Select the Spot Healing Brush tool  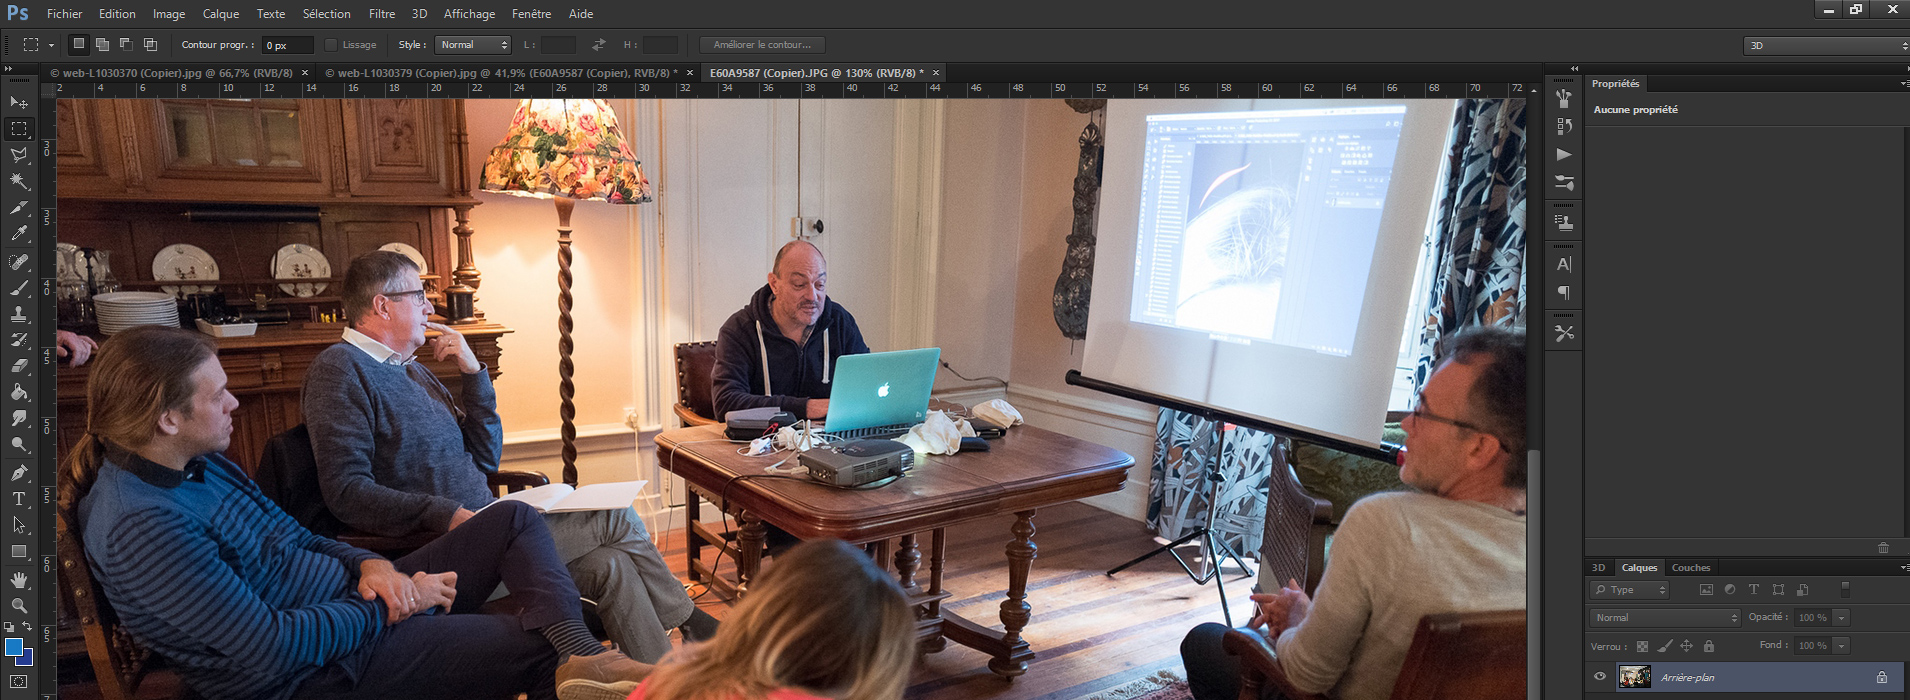(x=19, y=262)
